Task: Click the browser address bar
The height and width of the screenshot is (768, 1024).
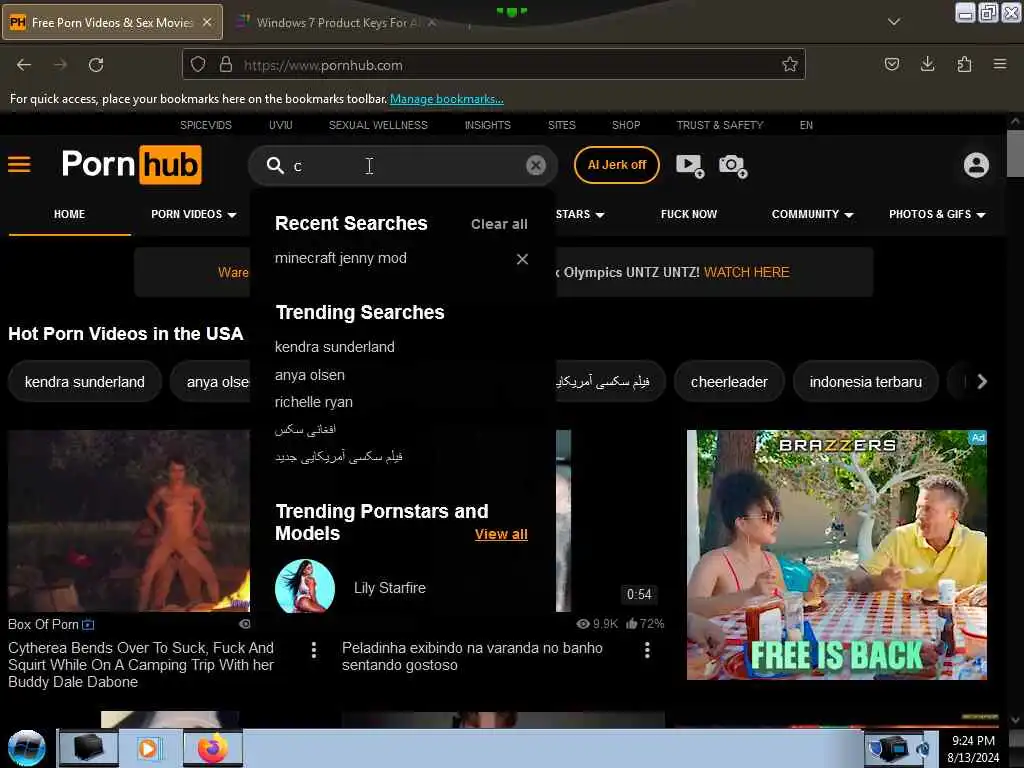Action: [496, 65]
